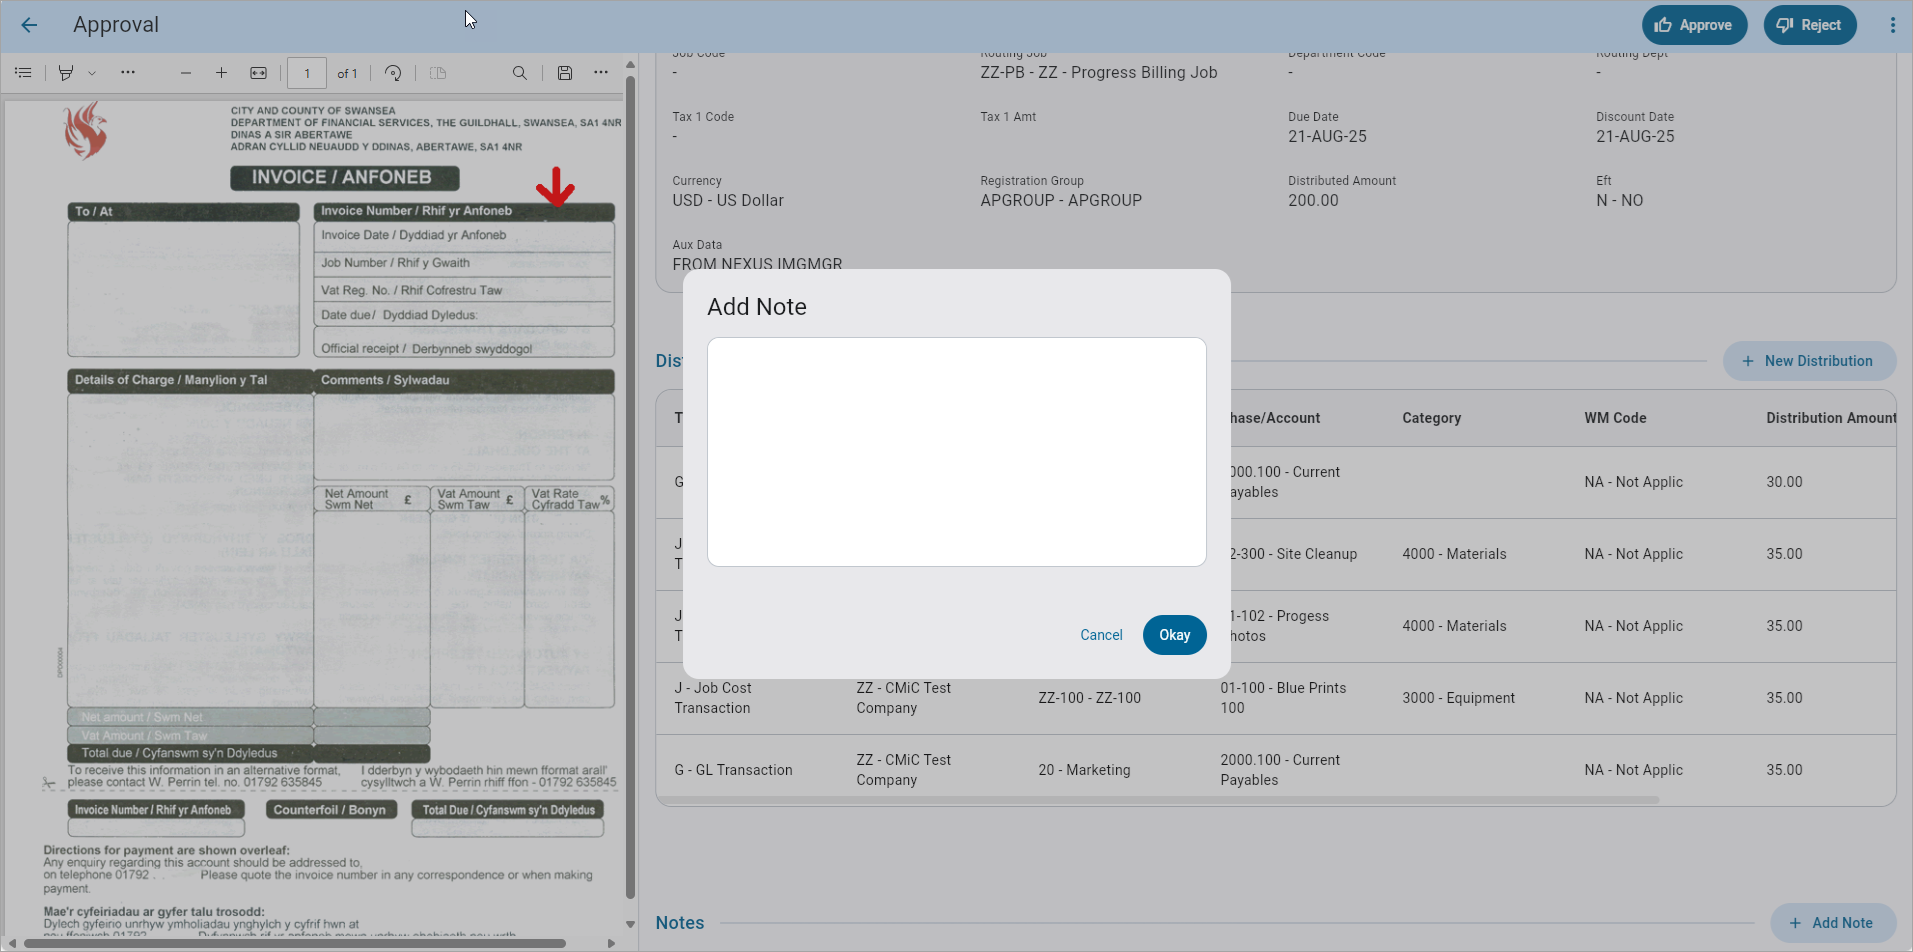Click the Swansea council logo in PDF
Screen dimensions: 1913x952
[x=86, y=130]
